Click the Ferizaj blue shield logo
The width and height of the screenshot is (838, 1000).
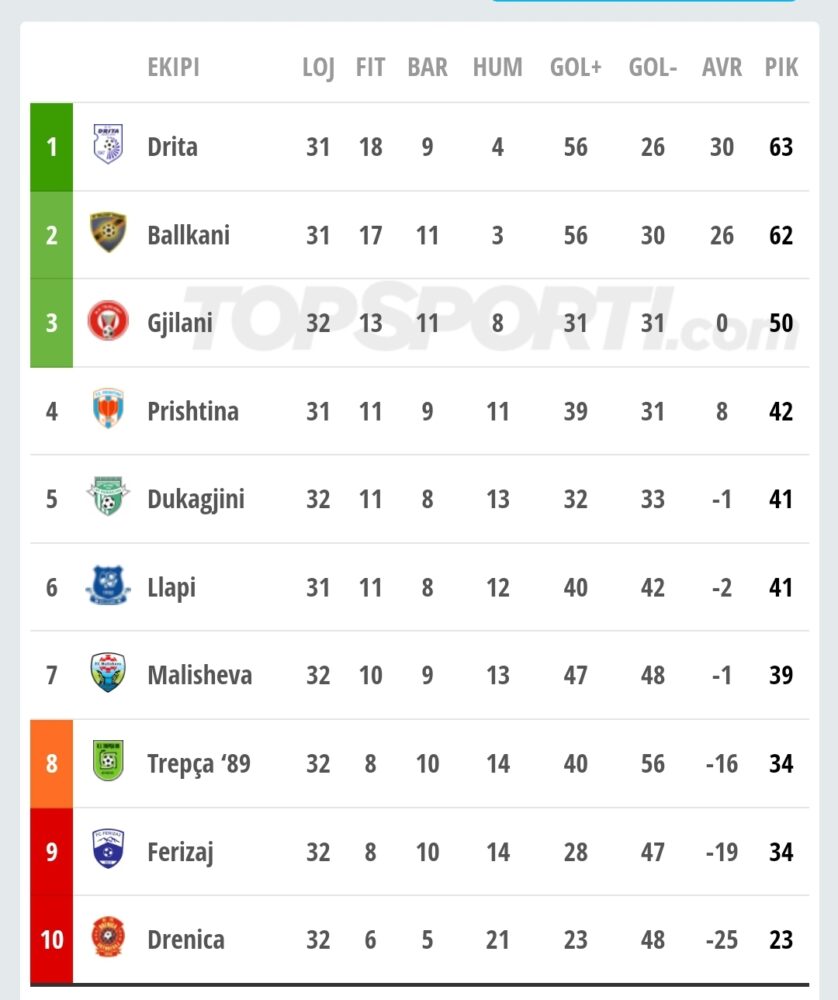(x=108, y=849)
